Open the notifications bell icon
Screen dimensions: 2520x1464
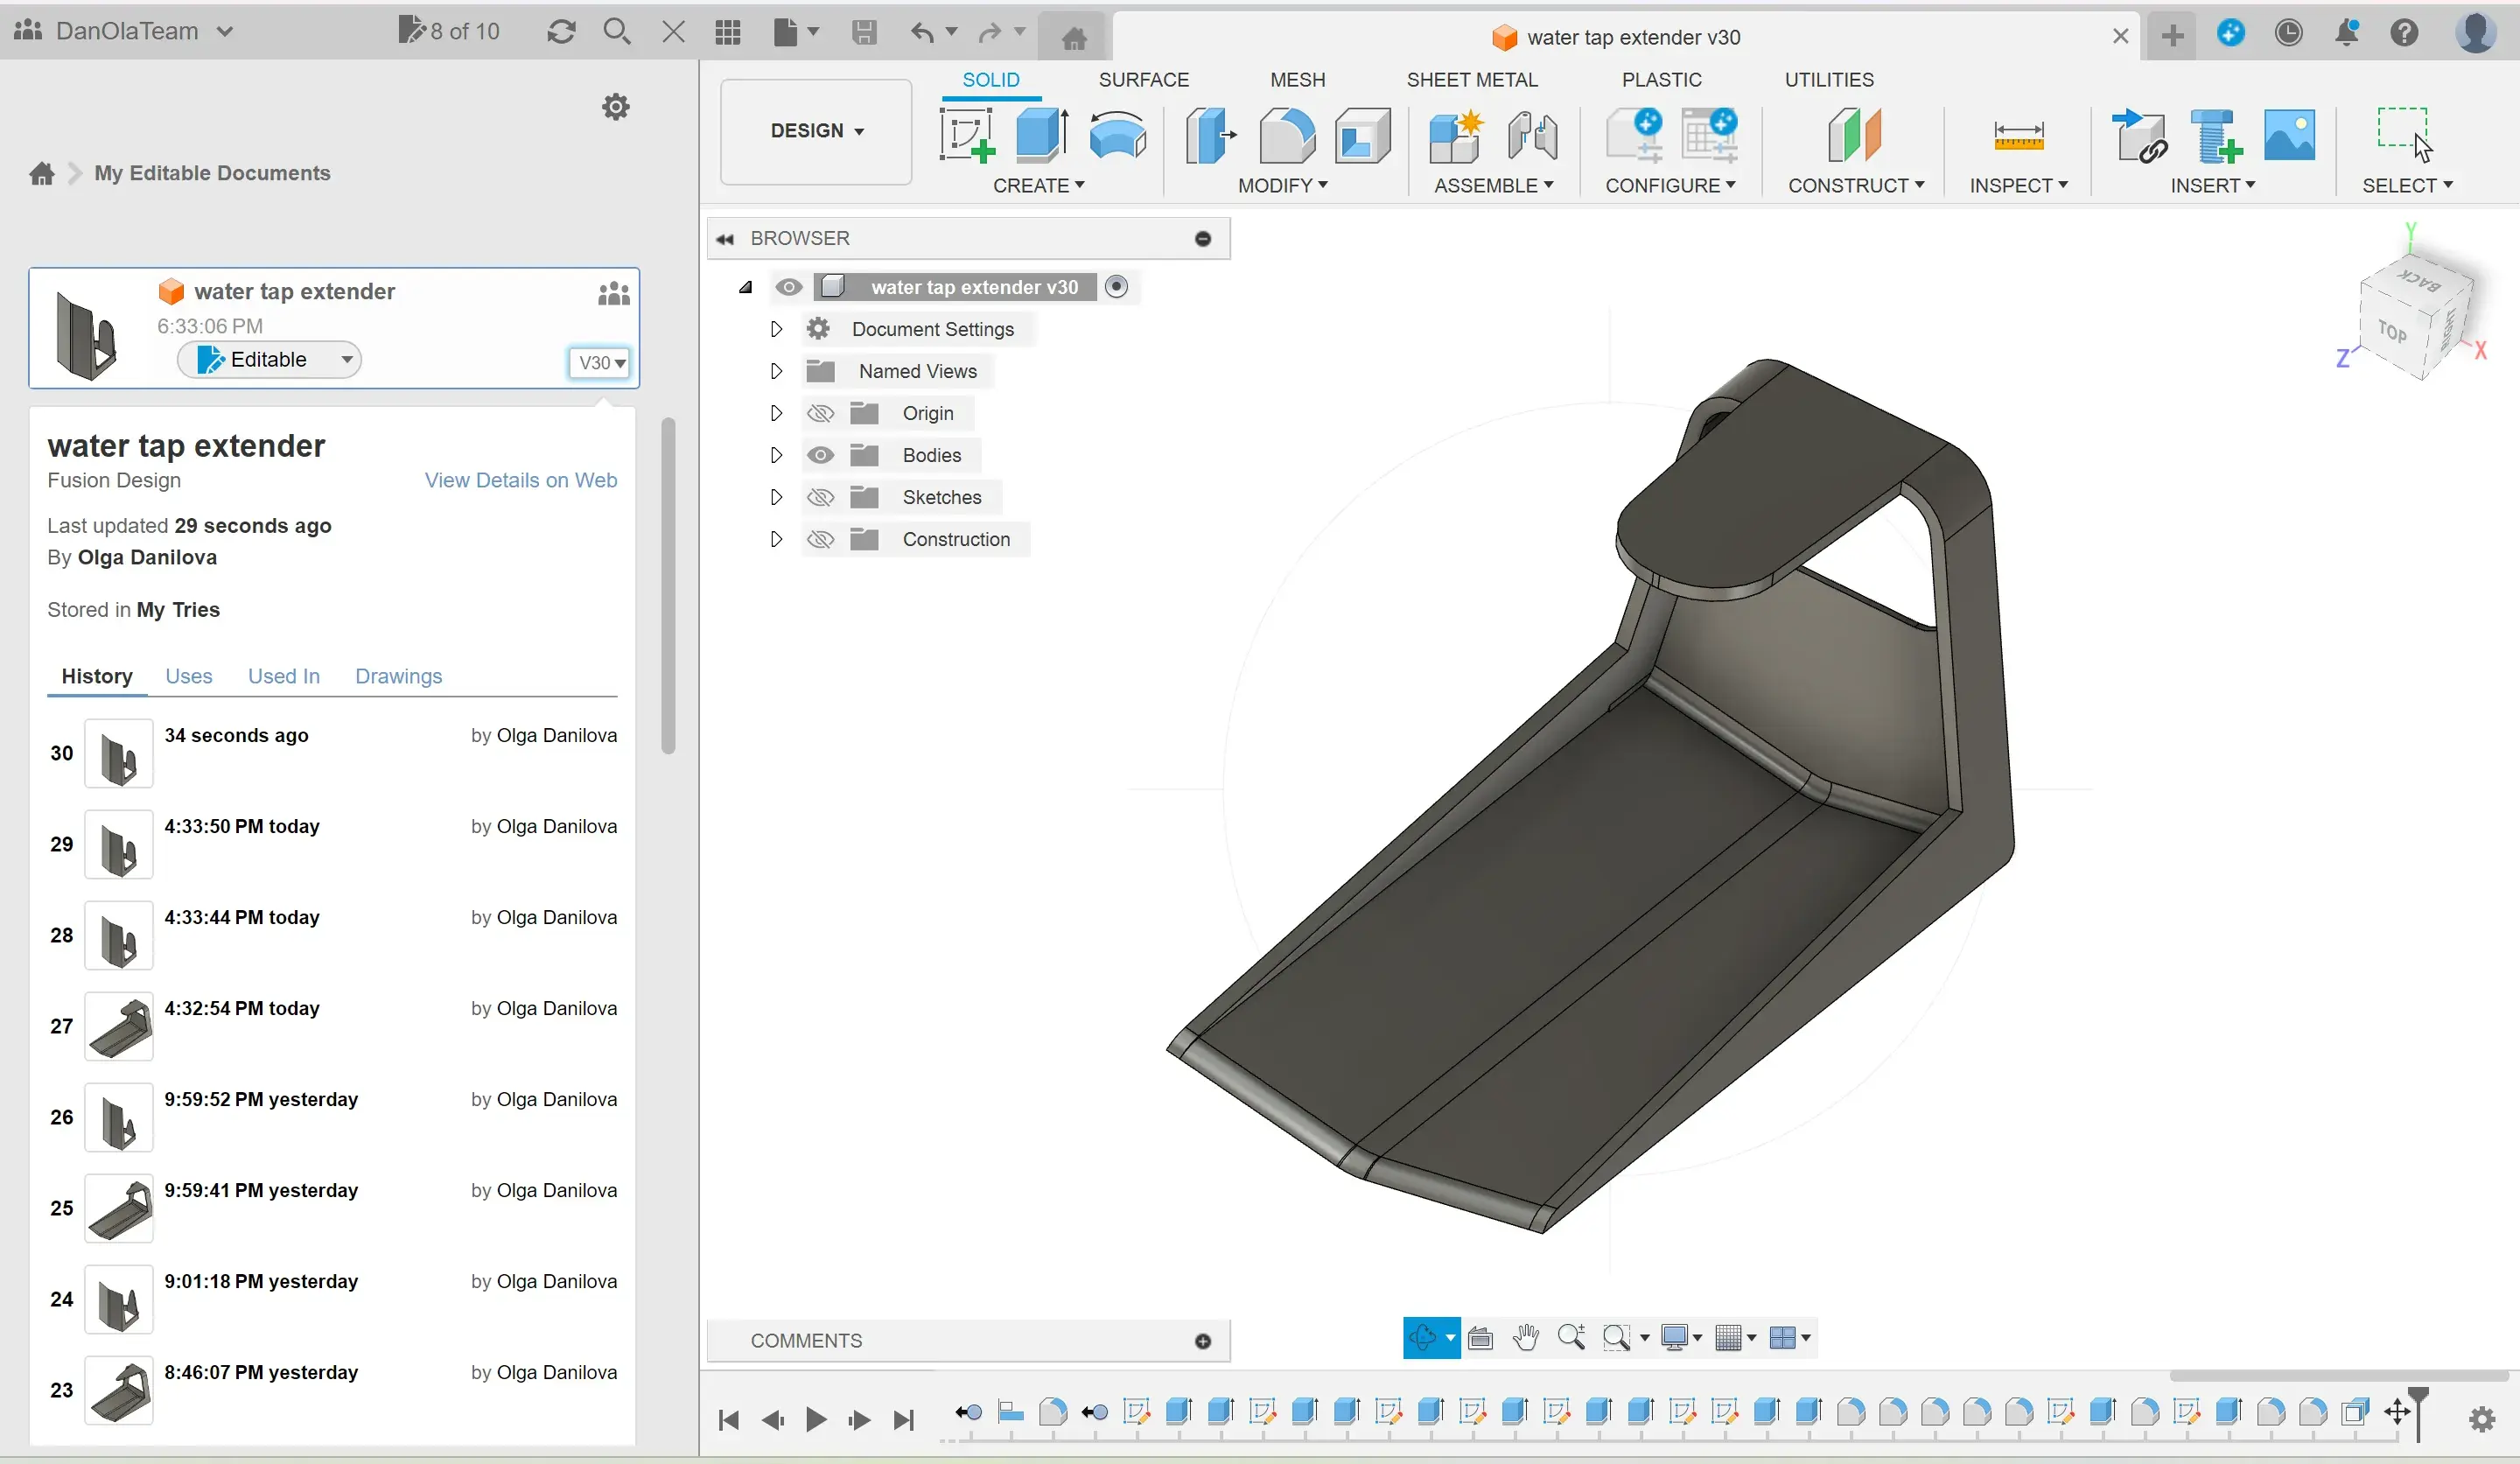pyautogui.click(x=2346, y=33)
